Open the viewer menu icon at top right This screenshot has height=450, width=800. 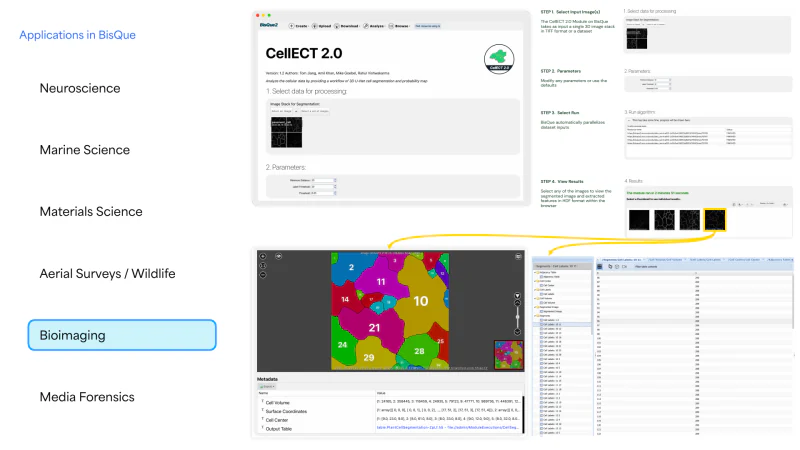pos(518,257)
